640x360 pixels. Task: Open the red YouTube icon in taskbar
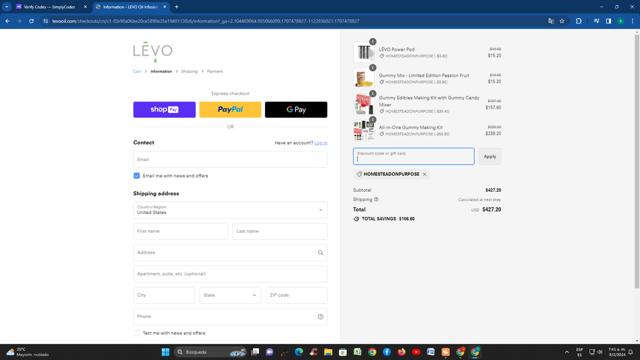point(416,352)
